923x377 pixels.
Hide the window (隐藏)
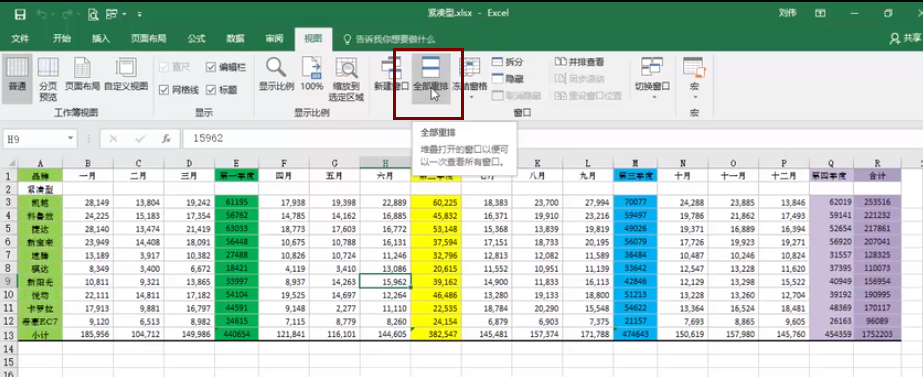507,79
